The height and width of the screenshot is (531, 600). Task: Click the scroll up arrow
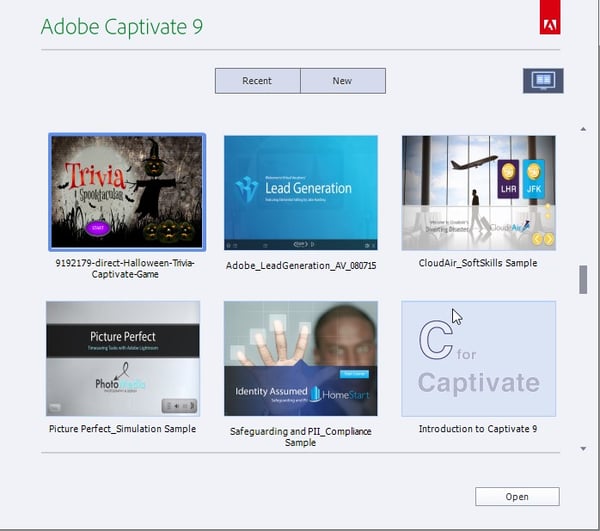583,129
